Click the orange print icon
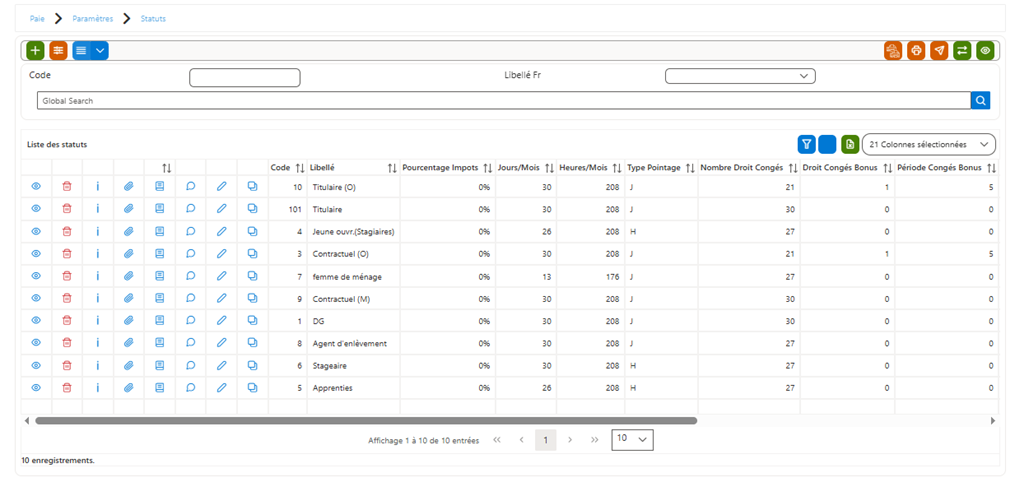The height and width of the screenshot is (482, 1015). [916, 50]
